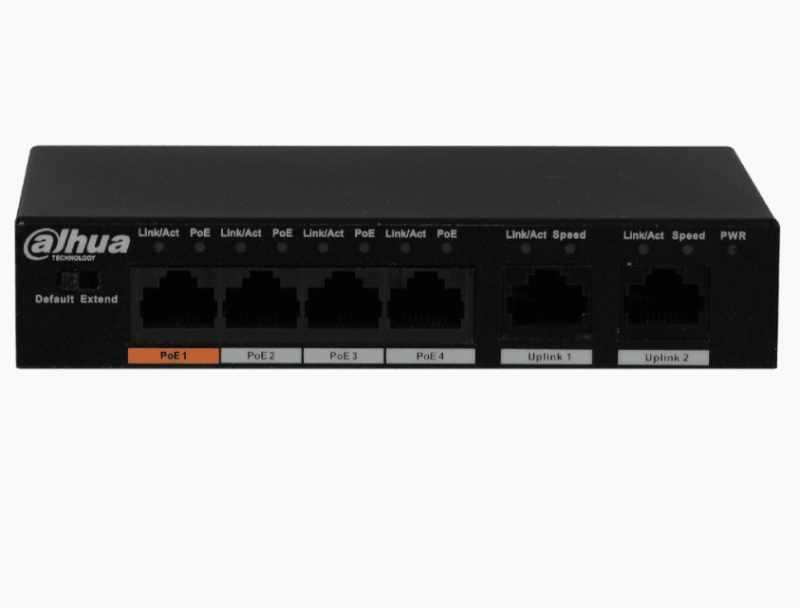This screenshot has height=608, width=800.
Task: Click 'Speed' text above Uplink 1 port
Action: (x=569, y=235)
